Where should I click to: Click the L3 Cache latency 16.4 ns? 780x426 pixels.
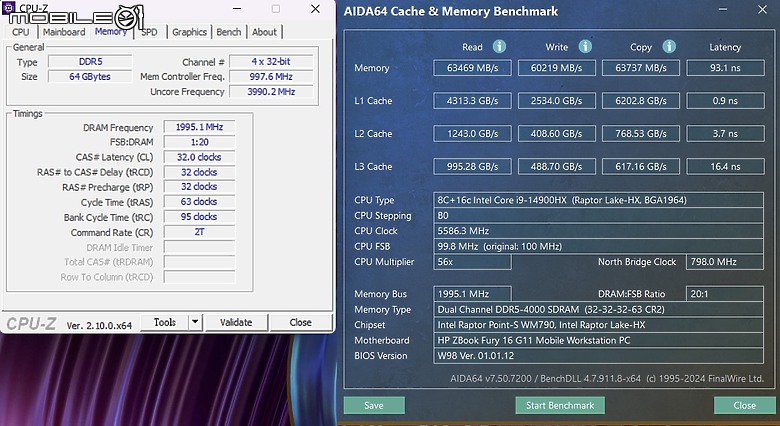pyautogui.click(x=725, y=166)
